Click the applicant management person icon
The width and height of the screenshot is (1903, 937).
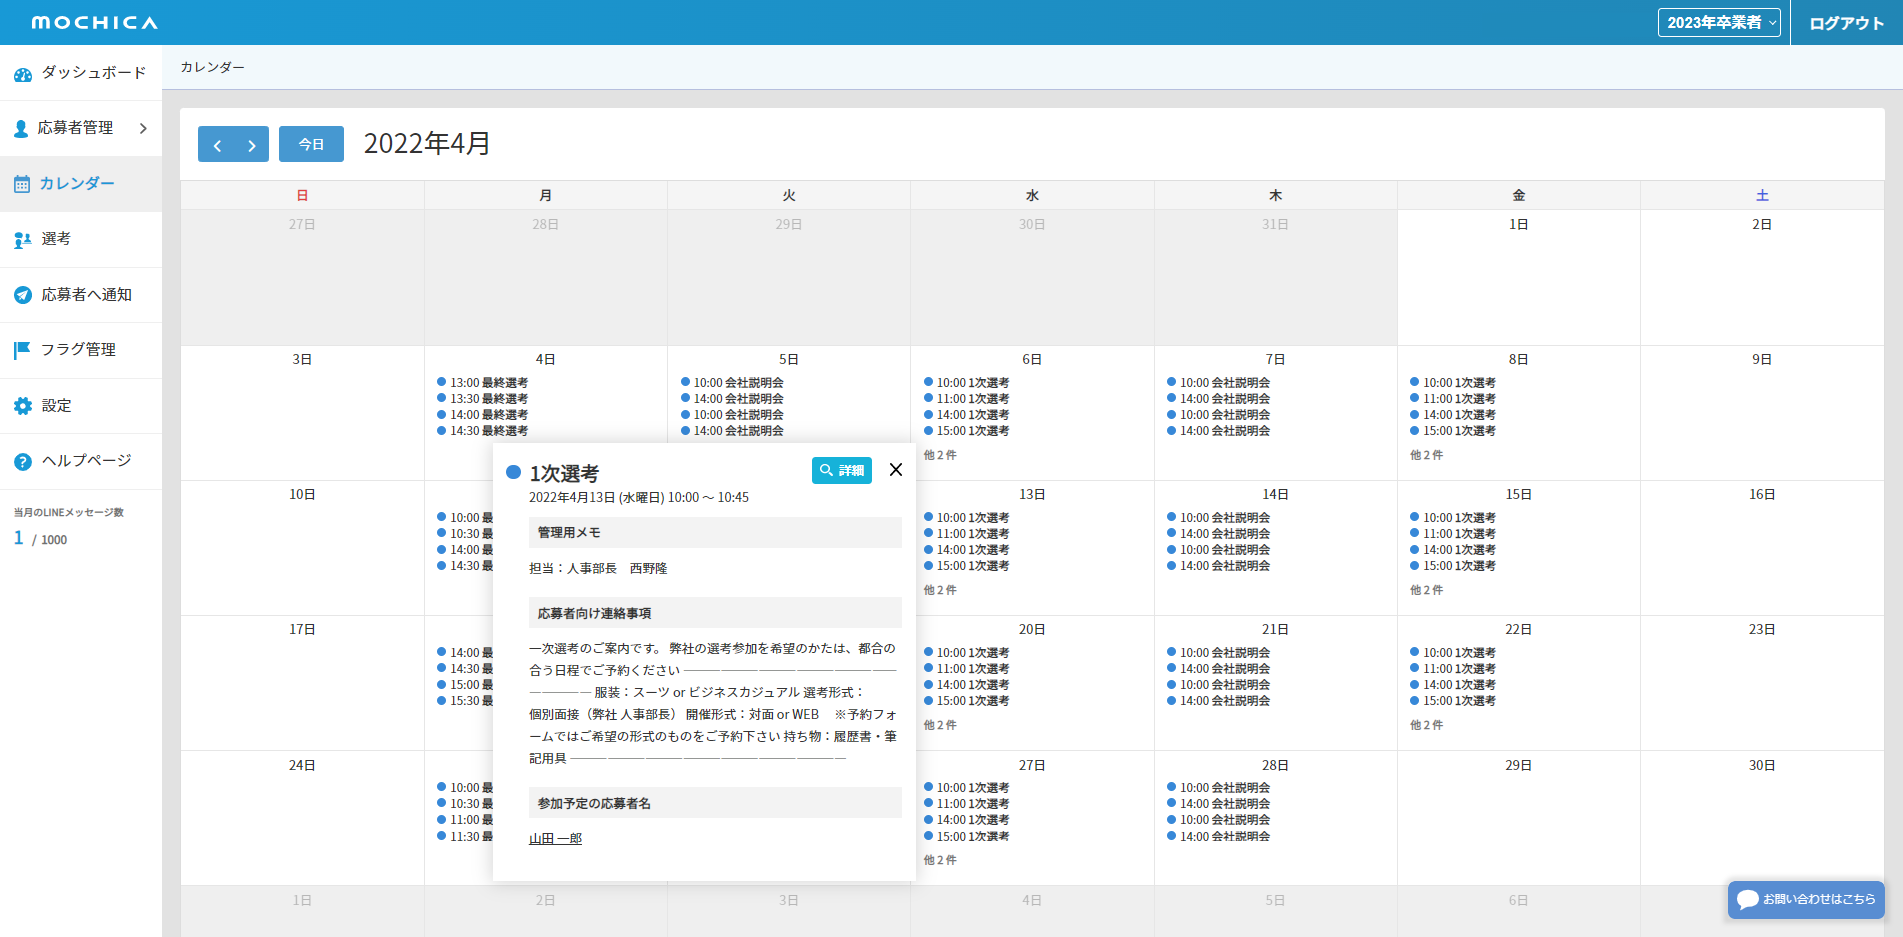[21, 128]
